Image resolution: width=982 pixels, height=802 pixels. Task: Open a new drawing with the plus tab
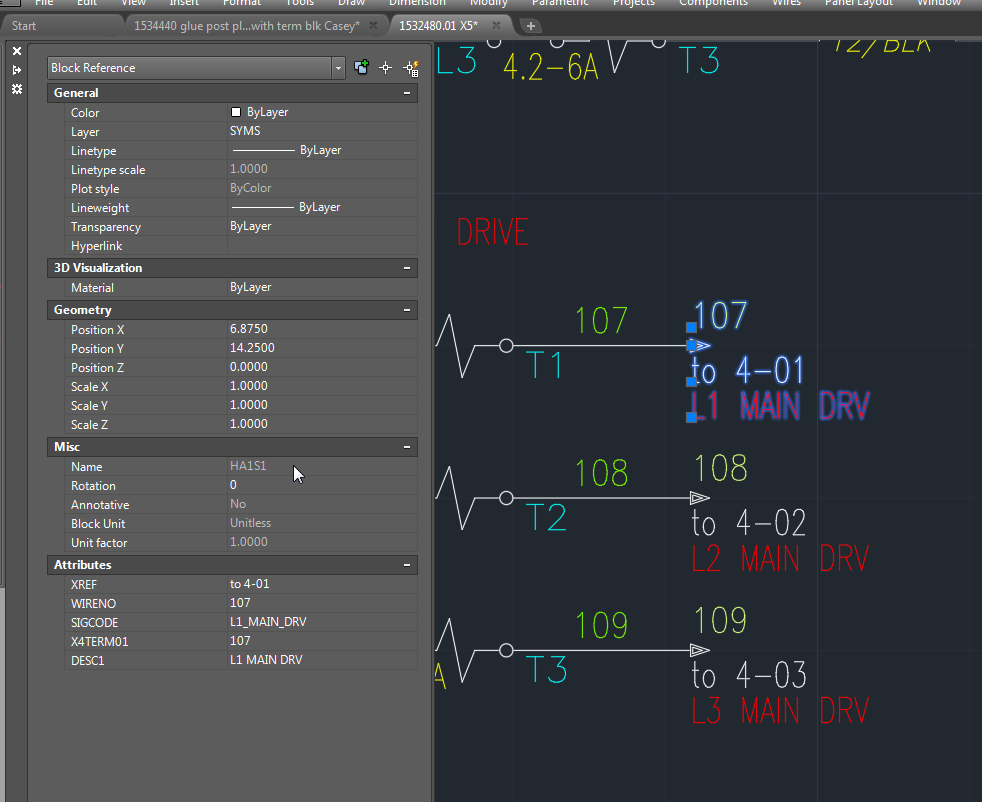[530, 25]
